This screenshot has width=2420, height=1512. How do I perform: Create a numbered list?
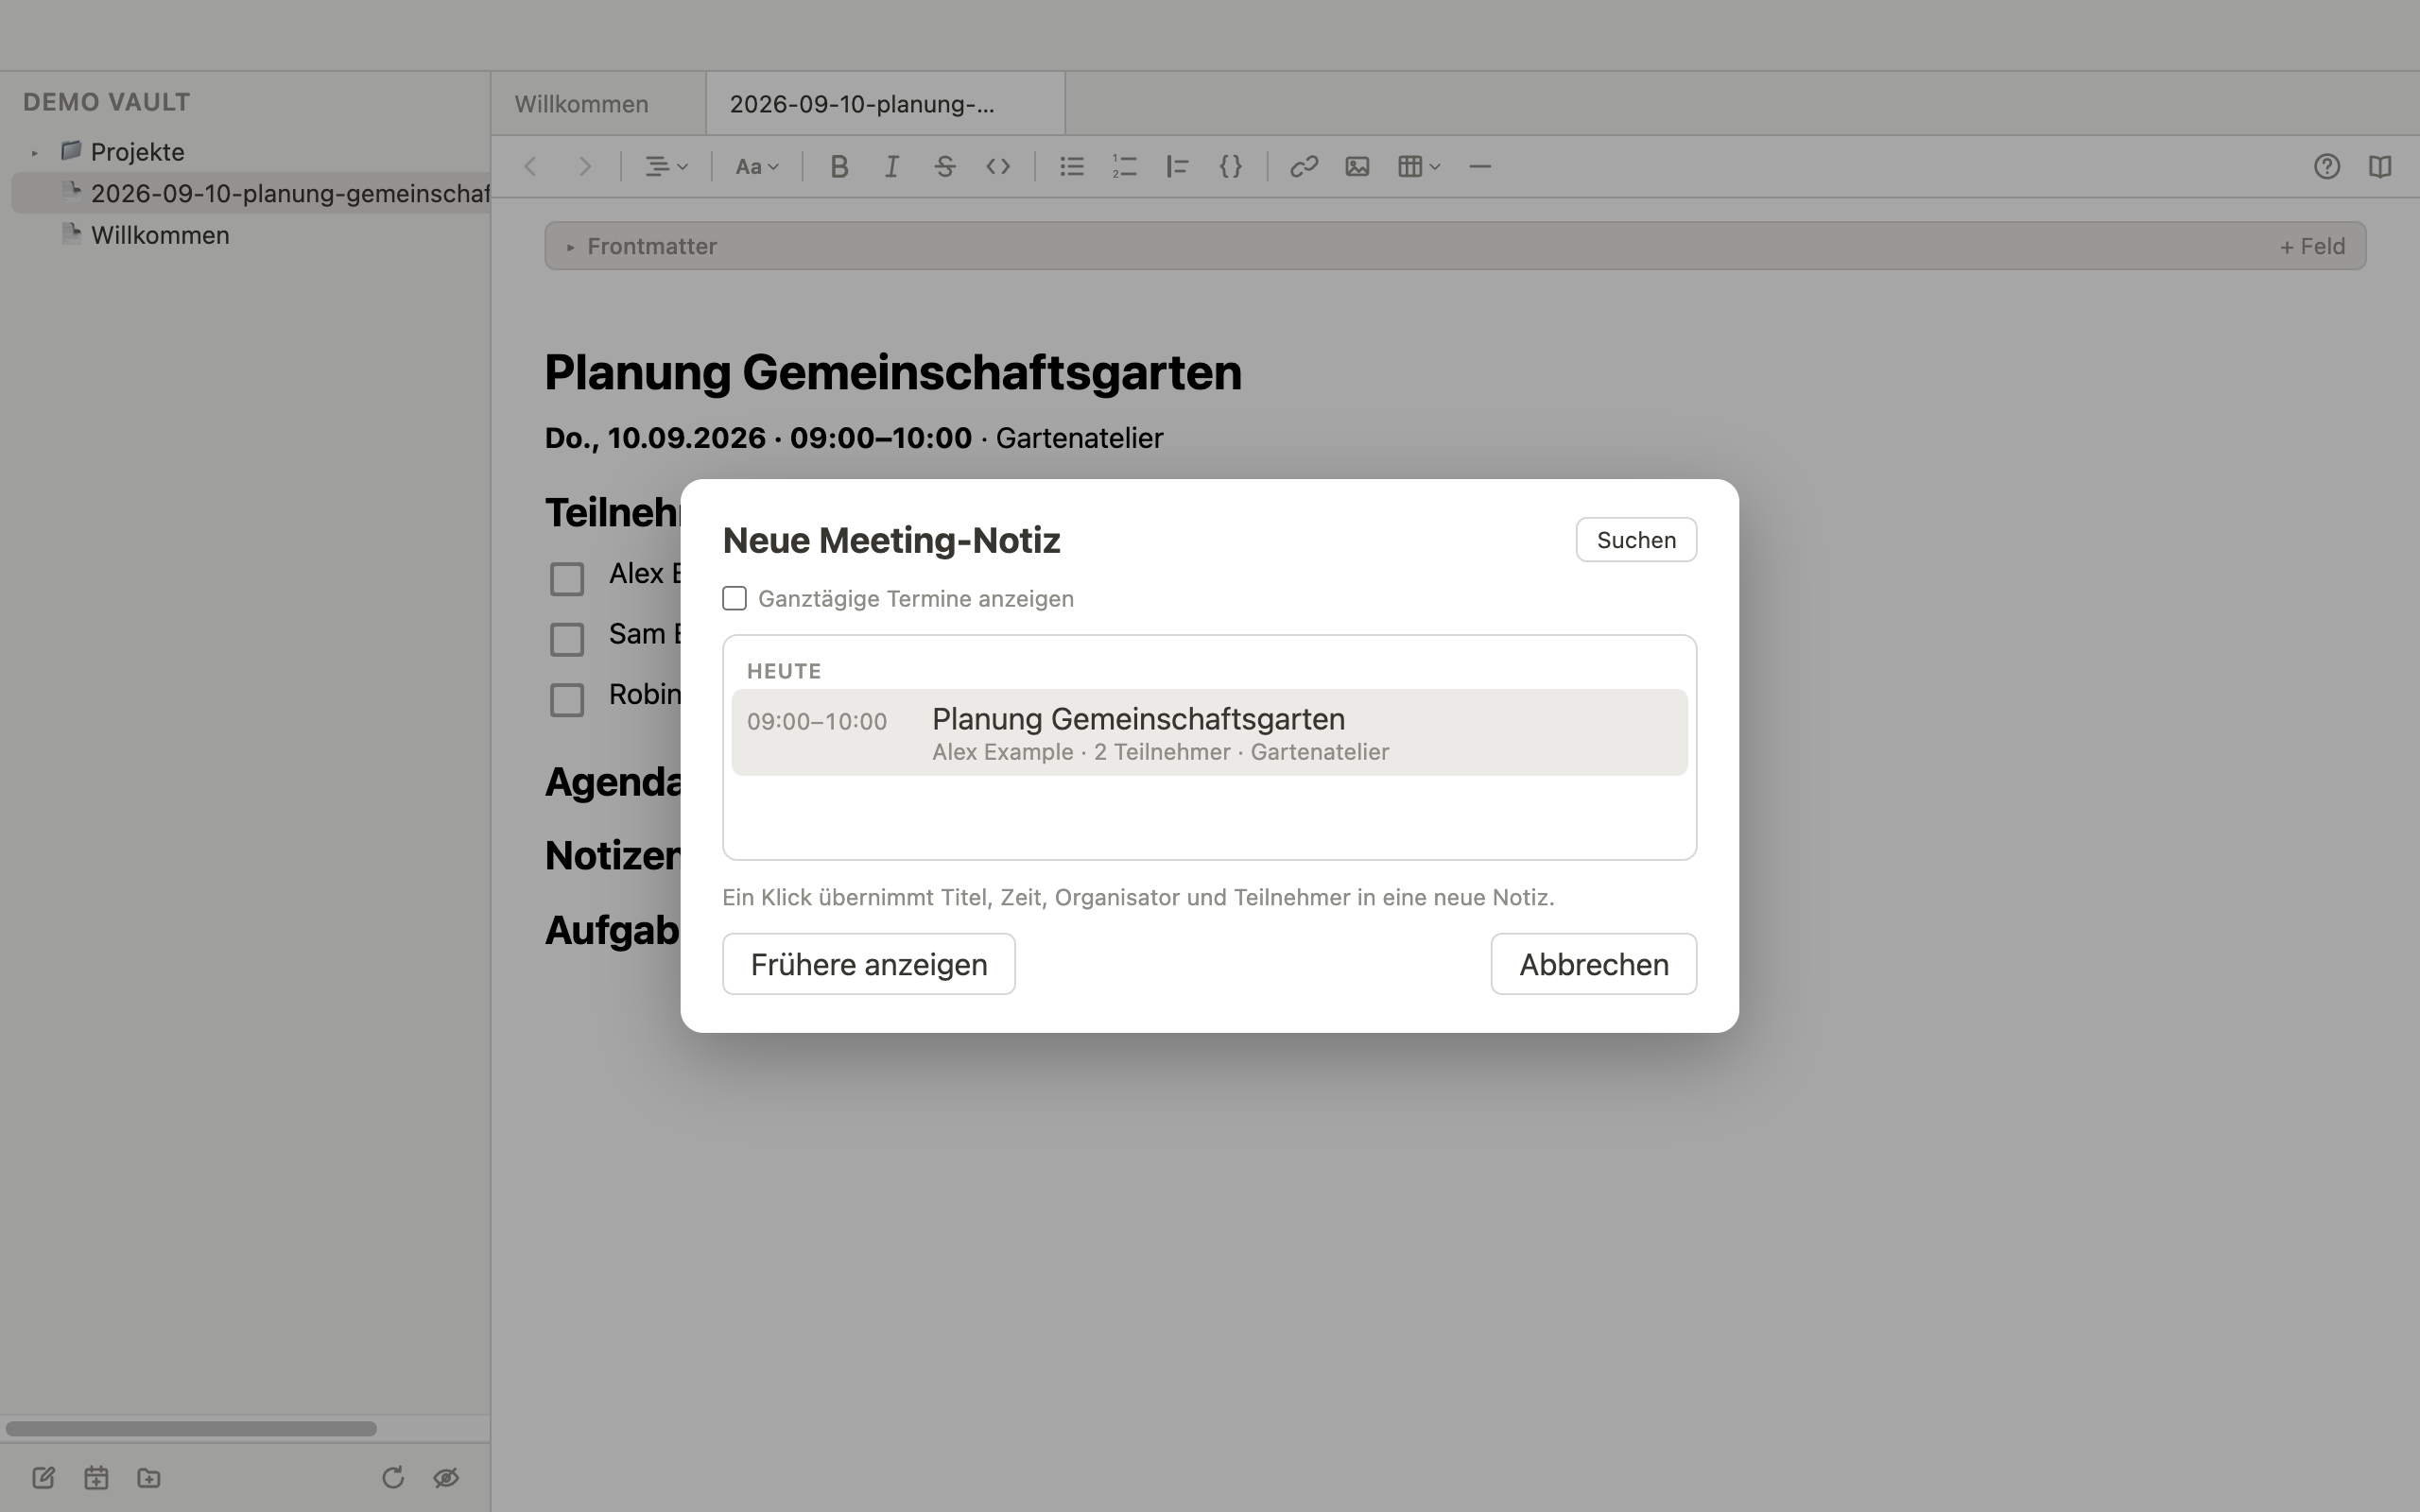(1124, 167)
